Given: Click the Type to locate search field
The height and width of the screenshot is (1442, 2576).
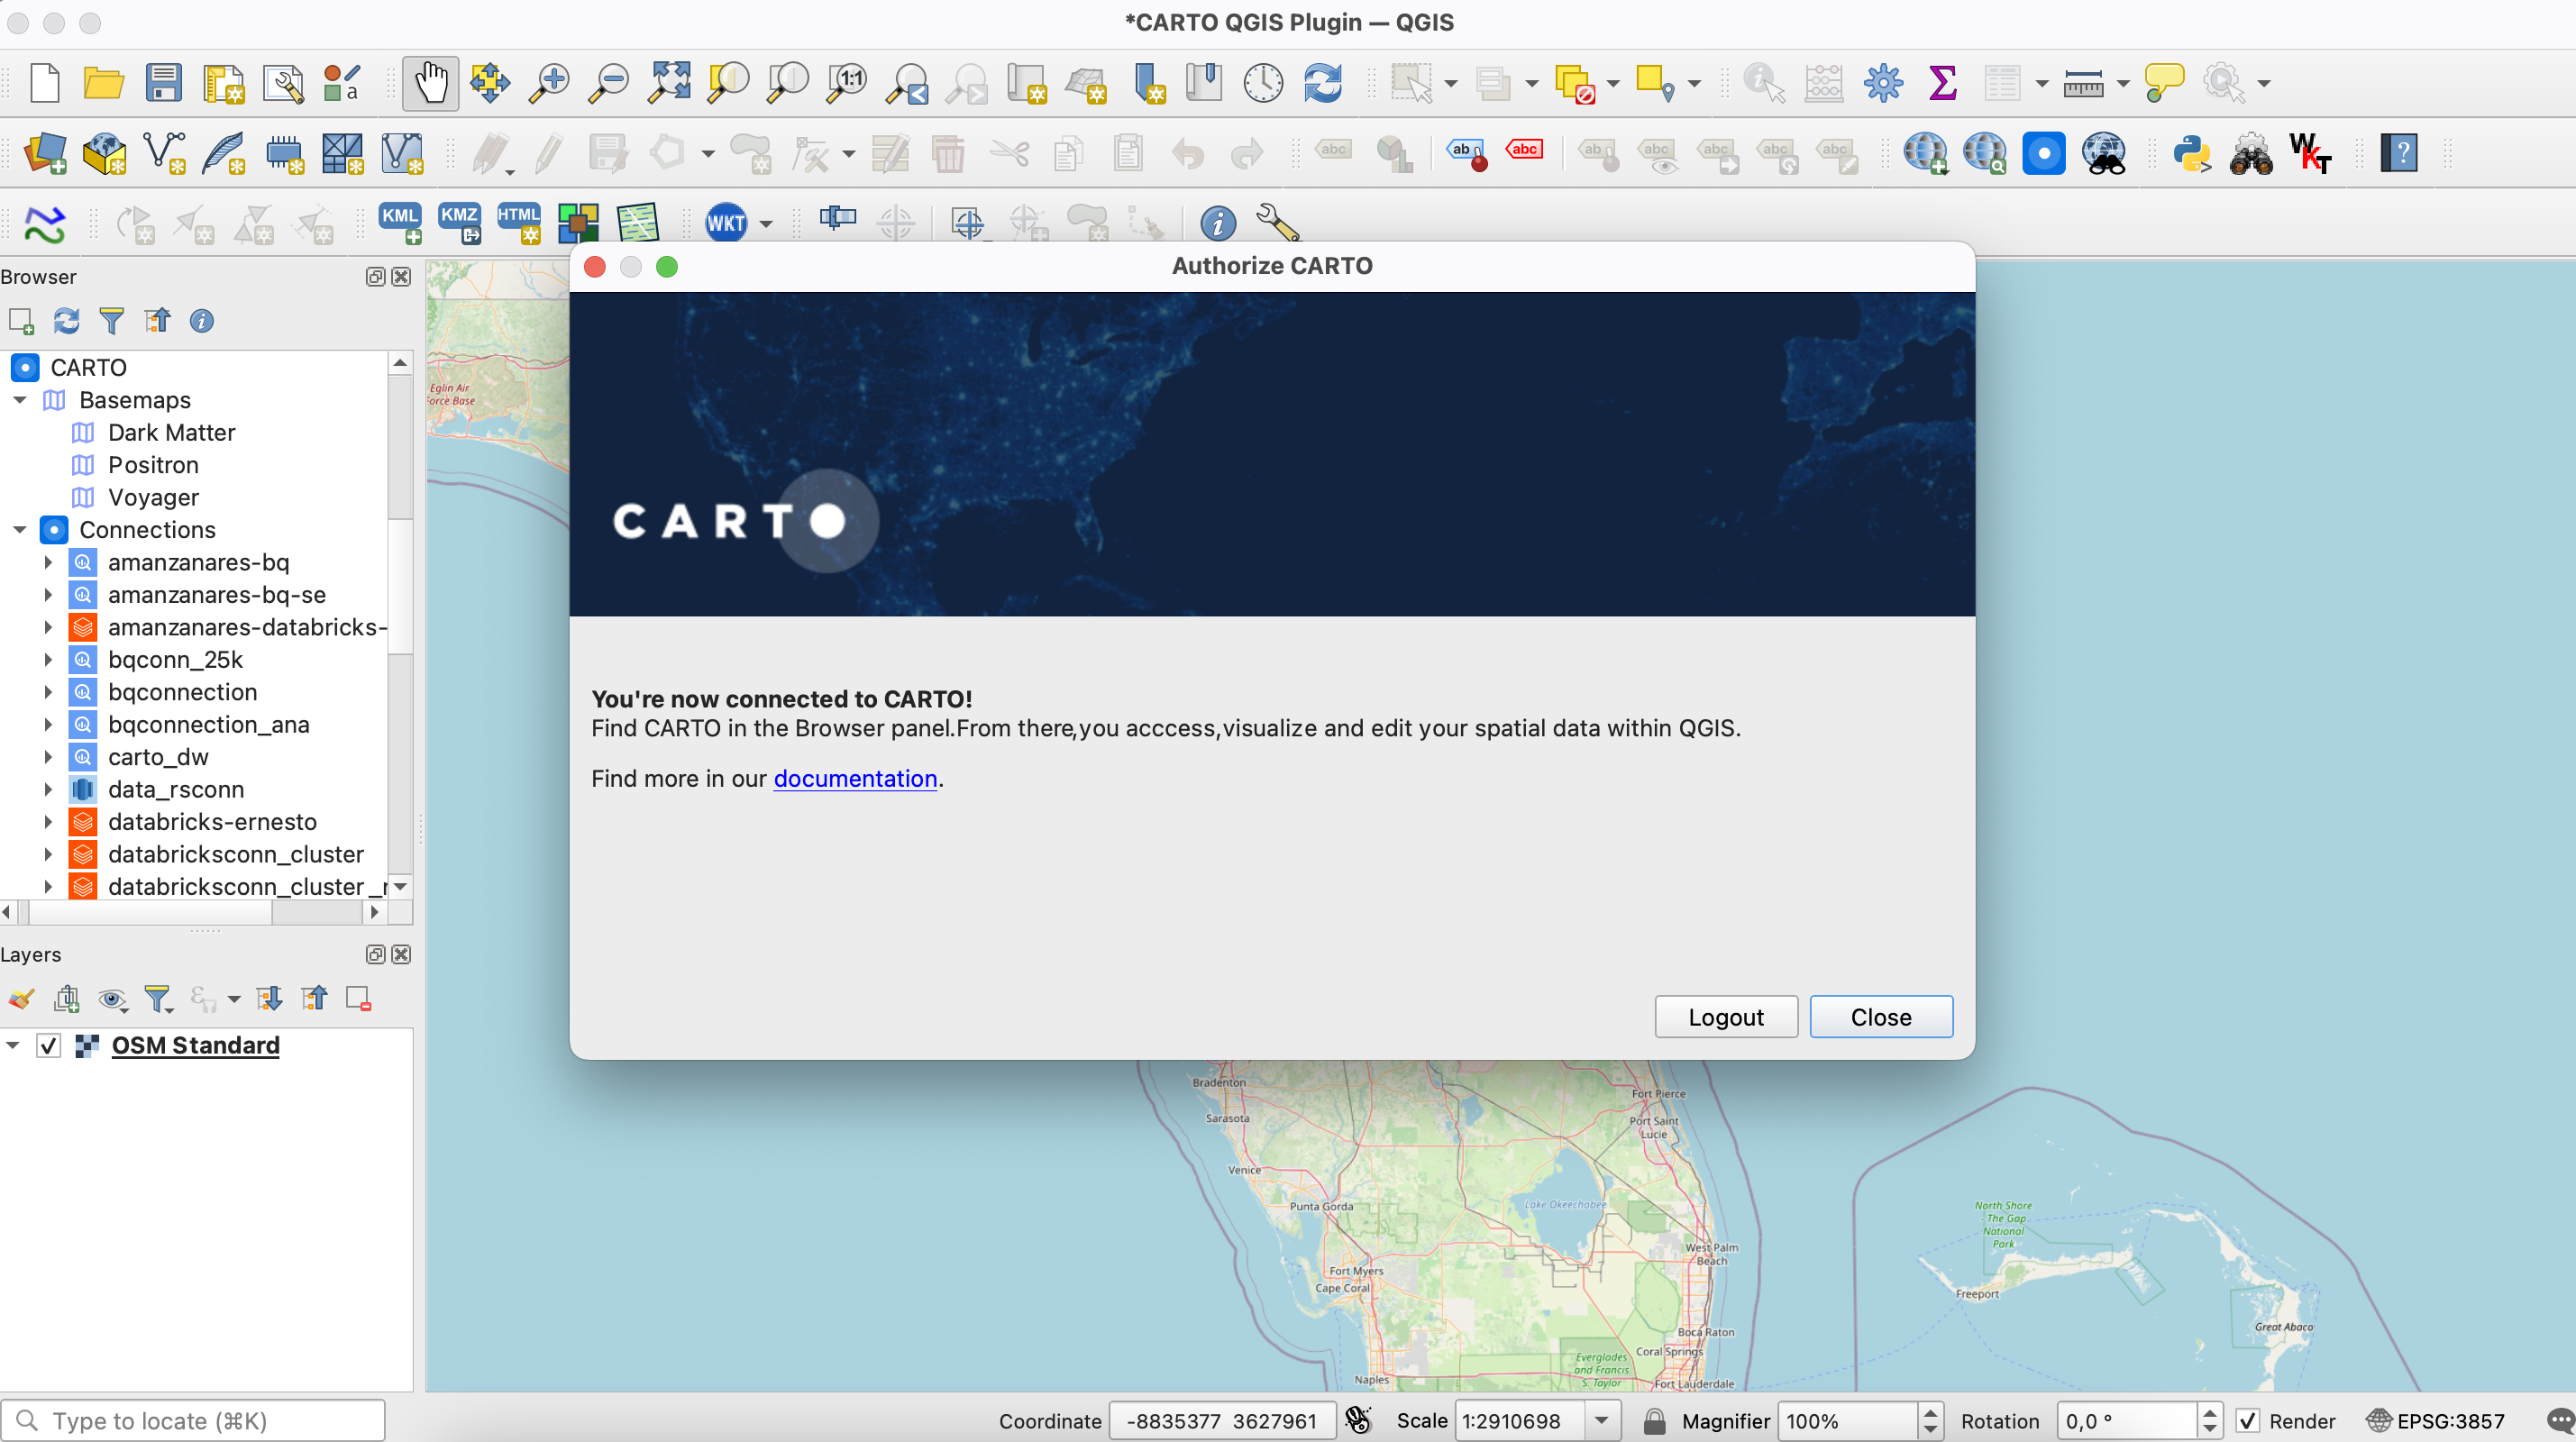Looking at the screenshot, I should (200, 1421).
